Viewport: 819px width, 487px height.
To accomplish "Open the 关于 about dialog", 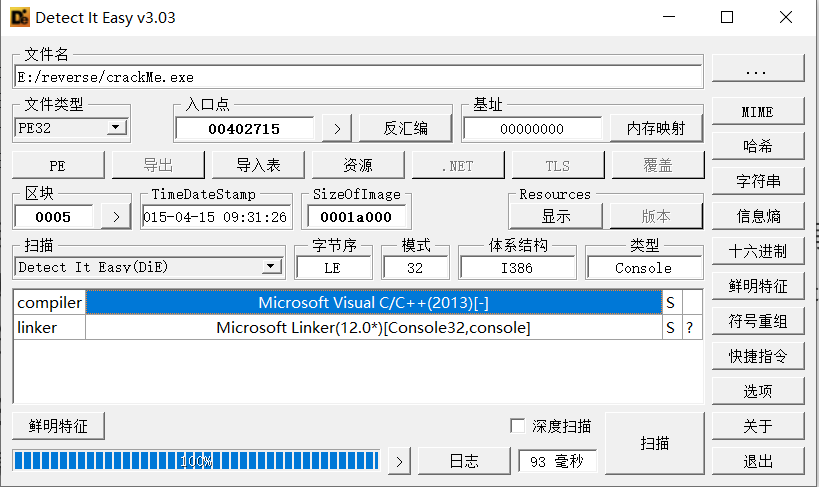I will tap(757, 426).
